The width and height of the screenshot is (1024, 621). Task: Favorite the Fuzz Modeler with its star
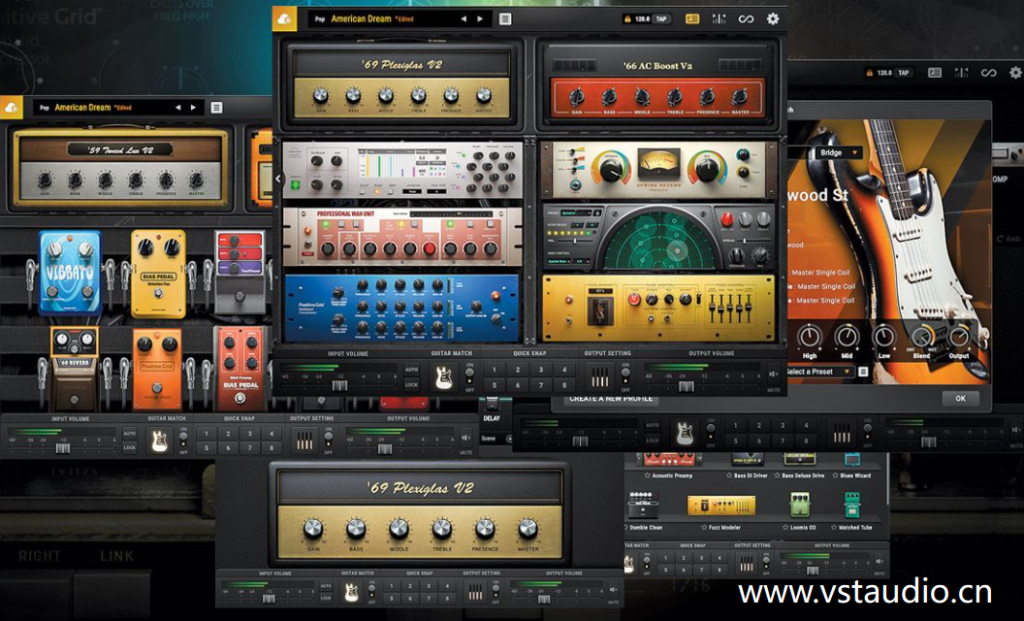click(703, 528)
